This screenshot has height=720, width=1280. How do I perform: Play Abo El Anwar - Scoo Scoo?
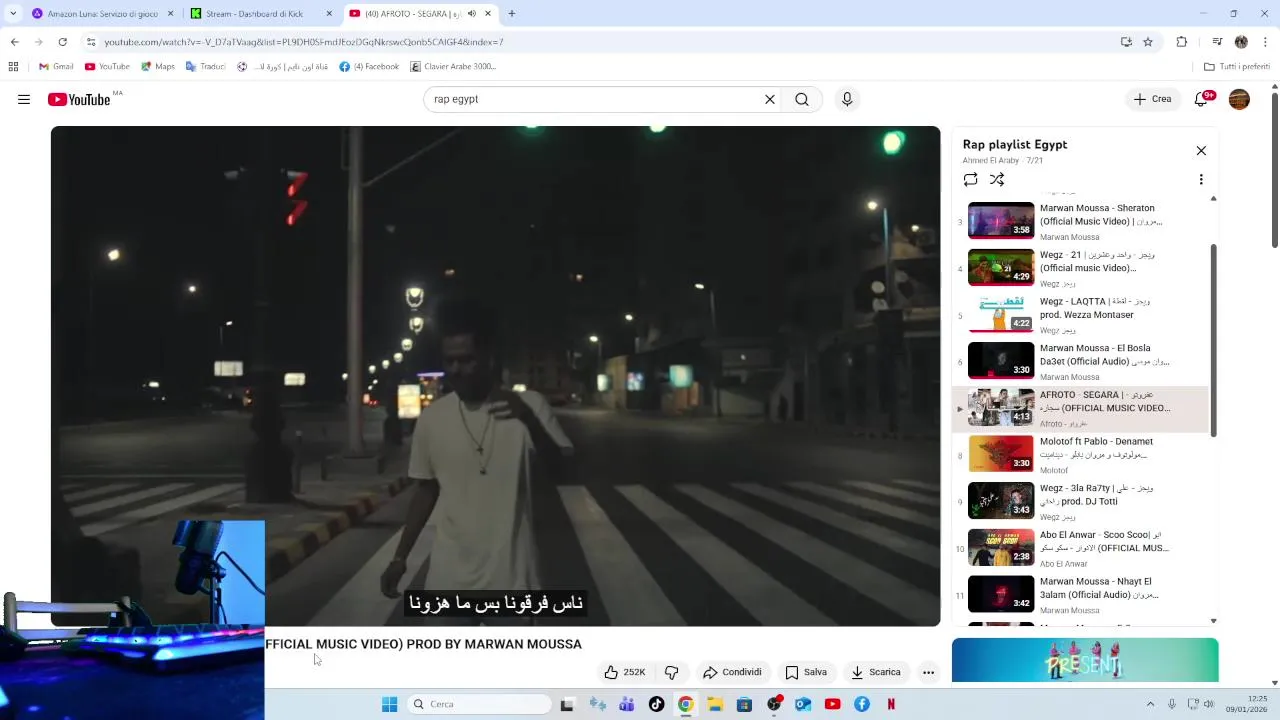click(x=1080, y=548)
